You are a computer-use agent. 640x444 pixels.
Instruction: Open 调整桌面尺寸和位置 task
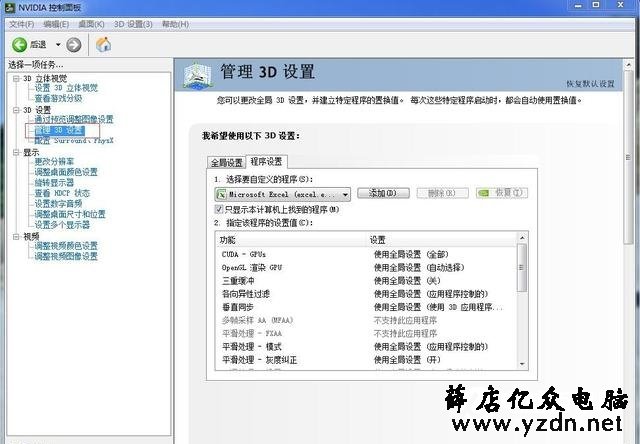(x=70, y=214)
